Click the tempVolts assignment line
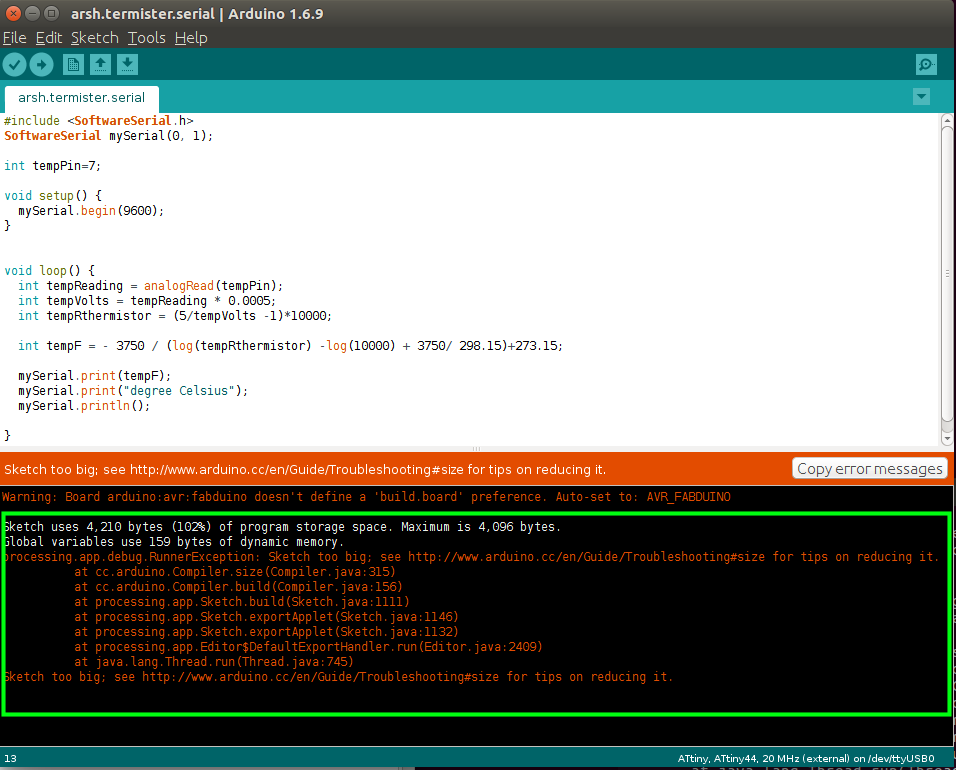Viewport: 956px width, 770px height. coord(146,301)
